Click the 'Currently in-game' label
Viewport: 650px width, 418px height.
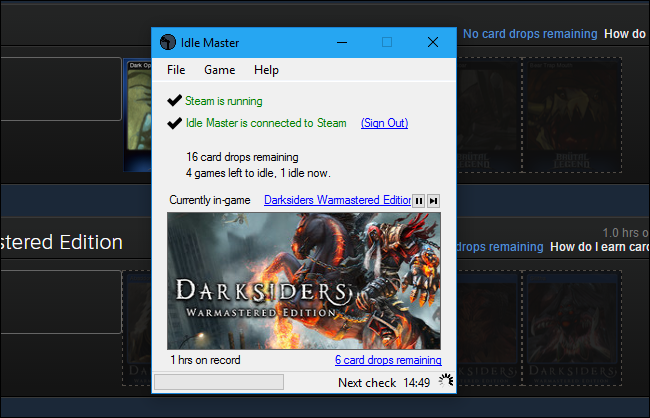[210, 200]
